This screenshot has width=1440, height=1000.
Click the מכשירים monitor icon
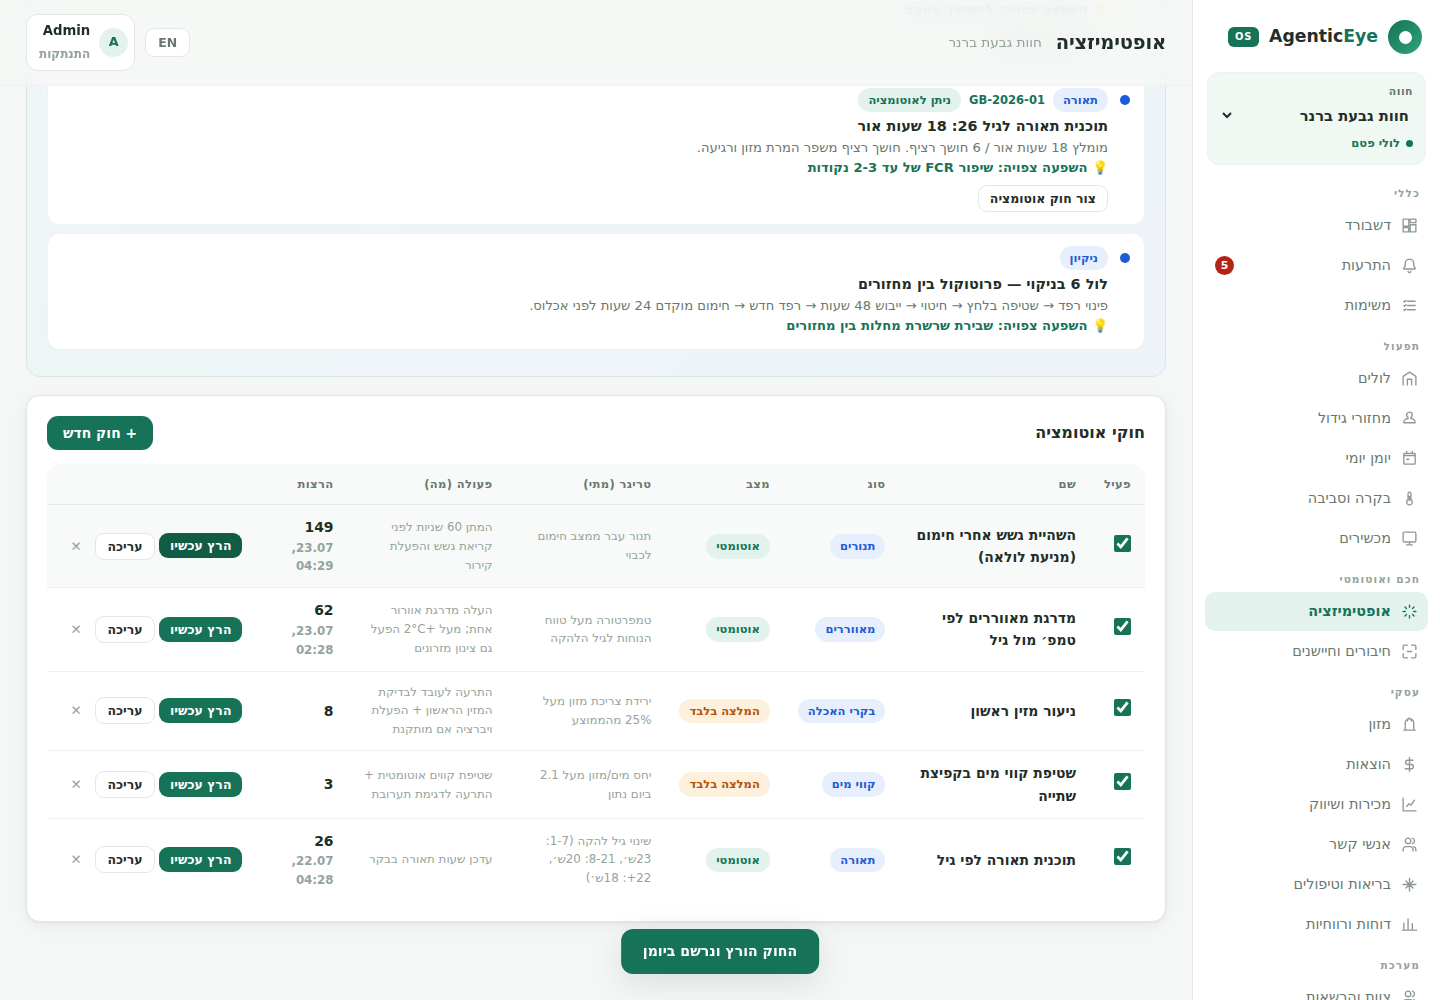pyautogui.click(x=1409, y=538)
